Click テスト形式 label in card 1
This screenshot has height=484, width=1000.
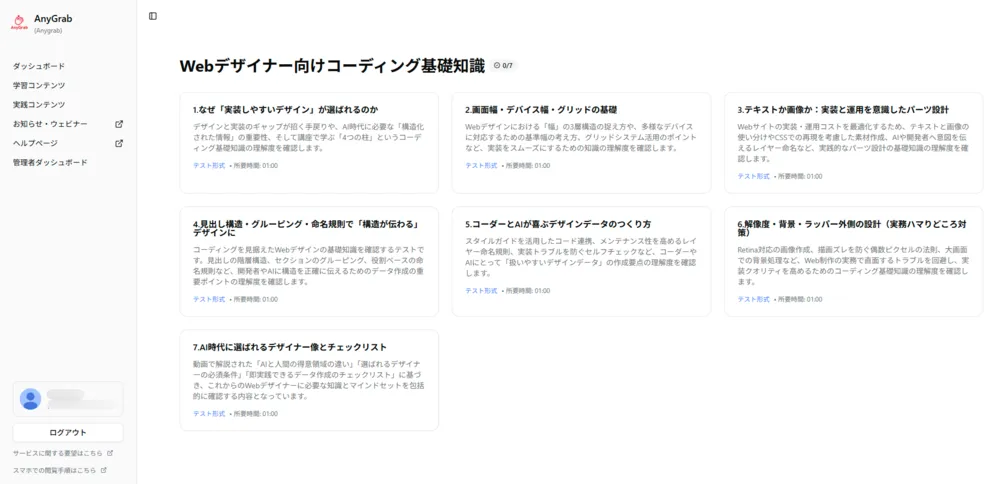(209, 166)
